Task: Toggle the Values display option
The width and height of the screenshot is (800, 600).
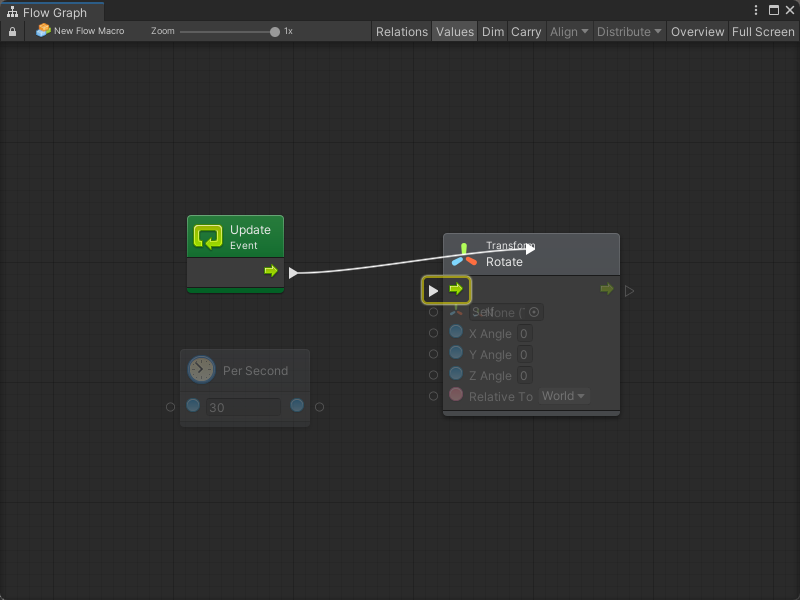Action: (x=455, y=32)
